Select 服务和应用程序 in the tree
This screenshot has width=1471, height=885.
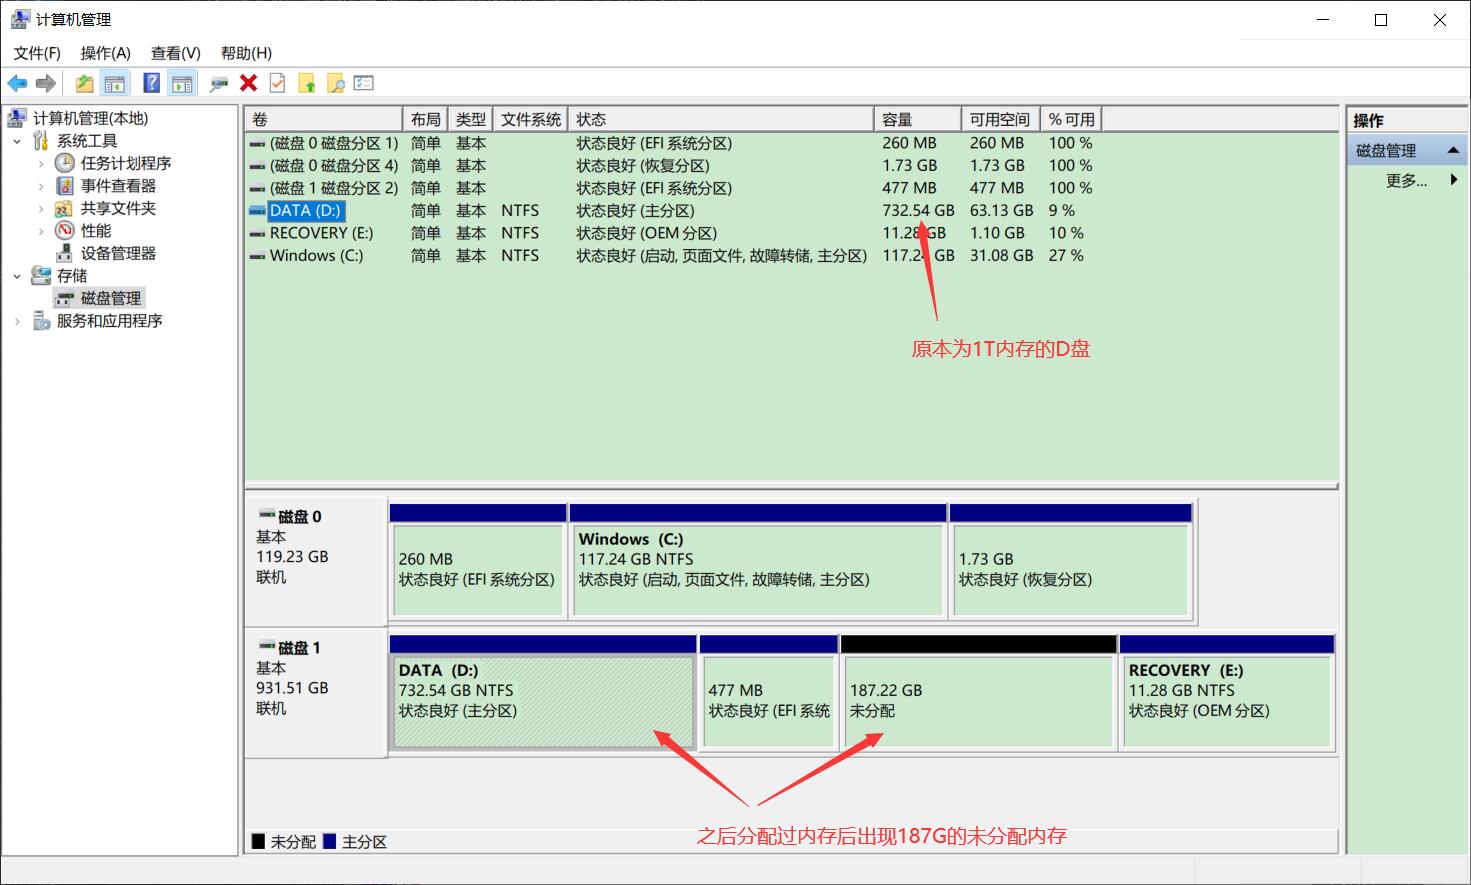pos(109,321)
